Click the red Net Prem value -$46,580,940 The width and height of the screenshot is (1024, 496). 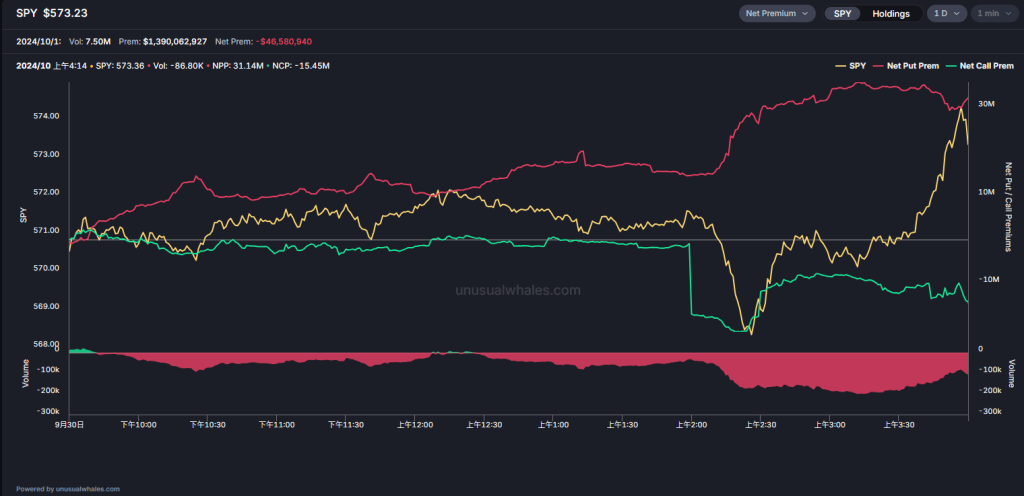[297, 41]
